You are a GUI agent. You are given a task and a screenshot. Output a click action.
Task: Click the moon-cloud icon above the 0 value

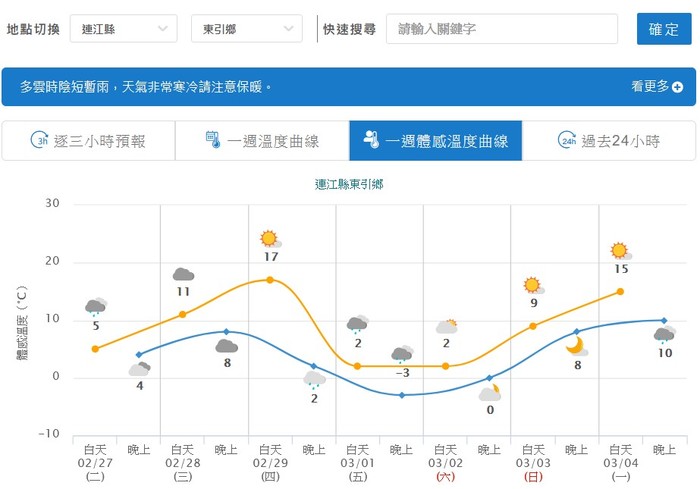click(x=489, y=393)
